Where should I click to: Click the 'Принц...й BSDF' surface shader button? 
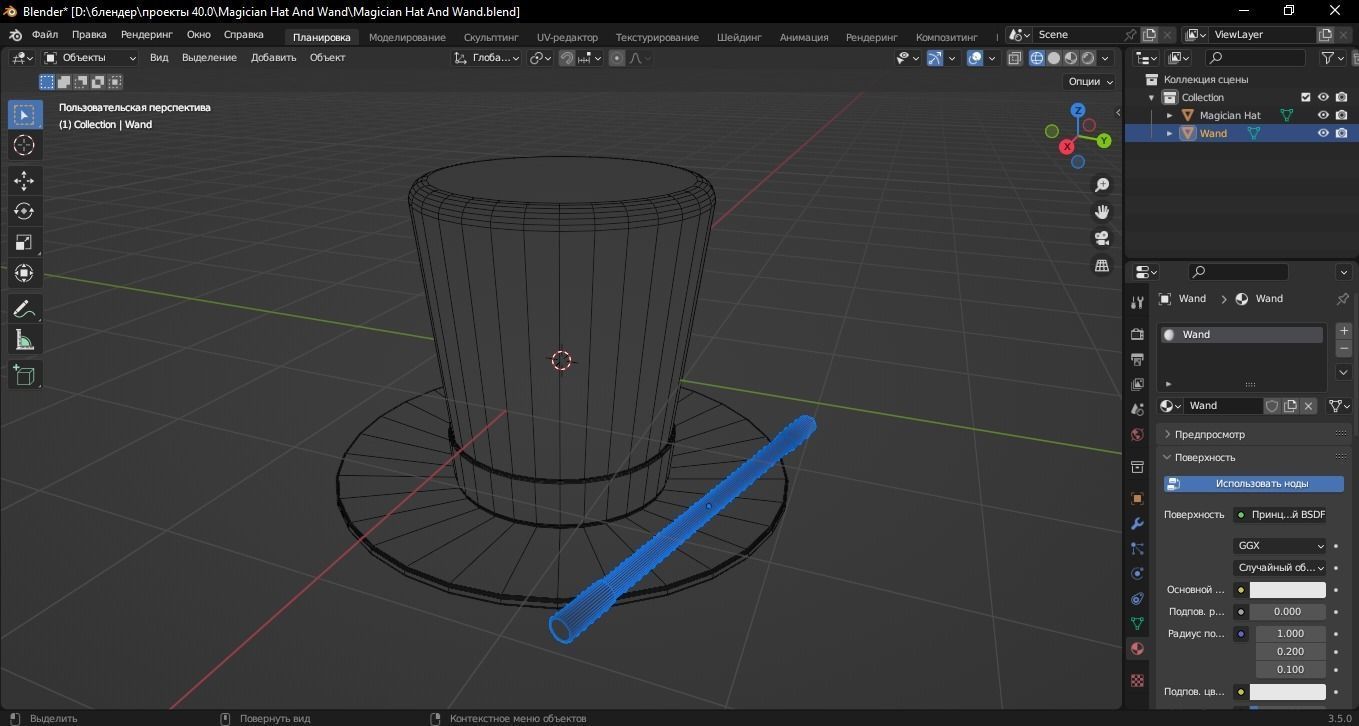click(1280, 515)
